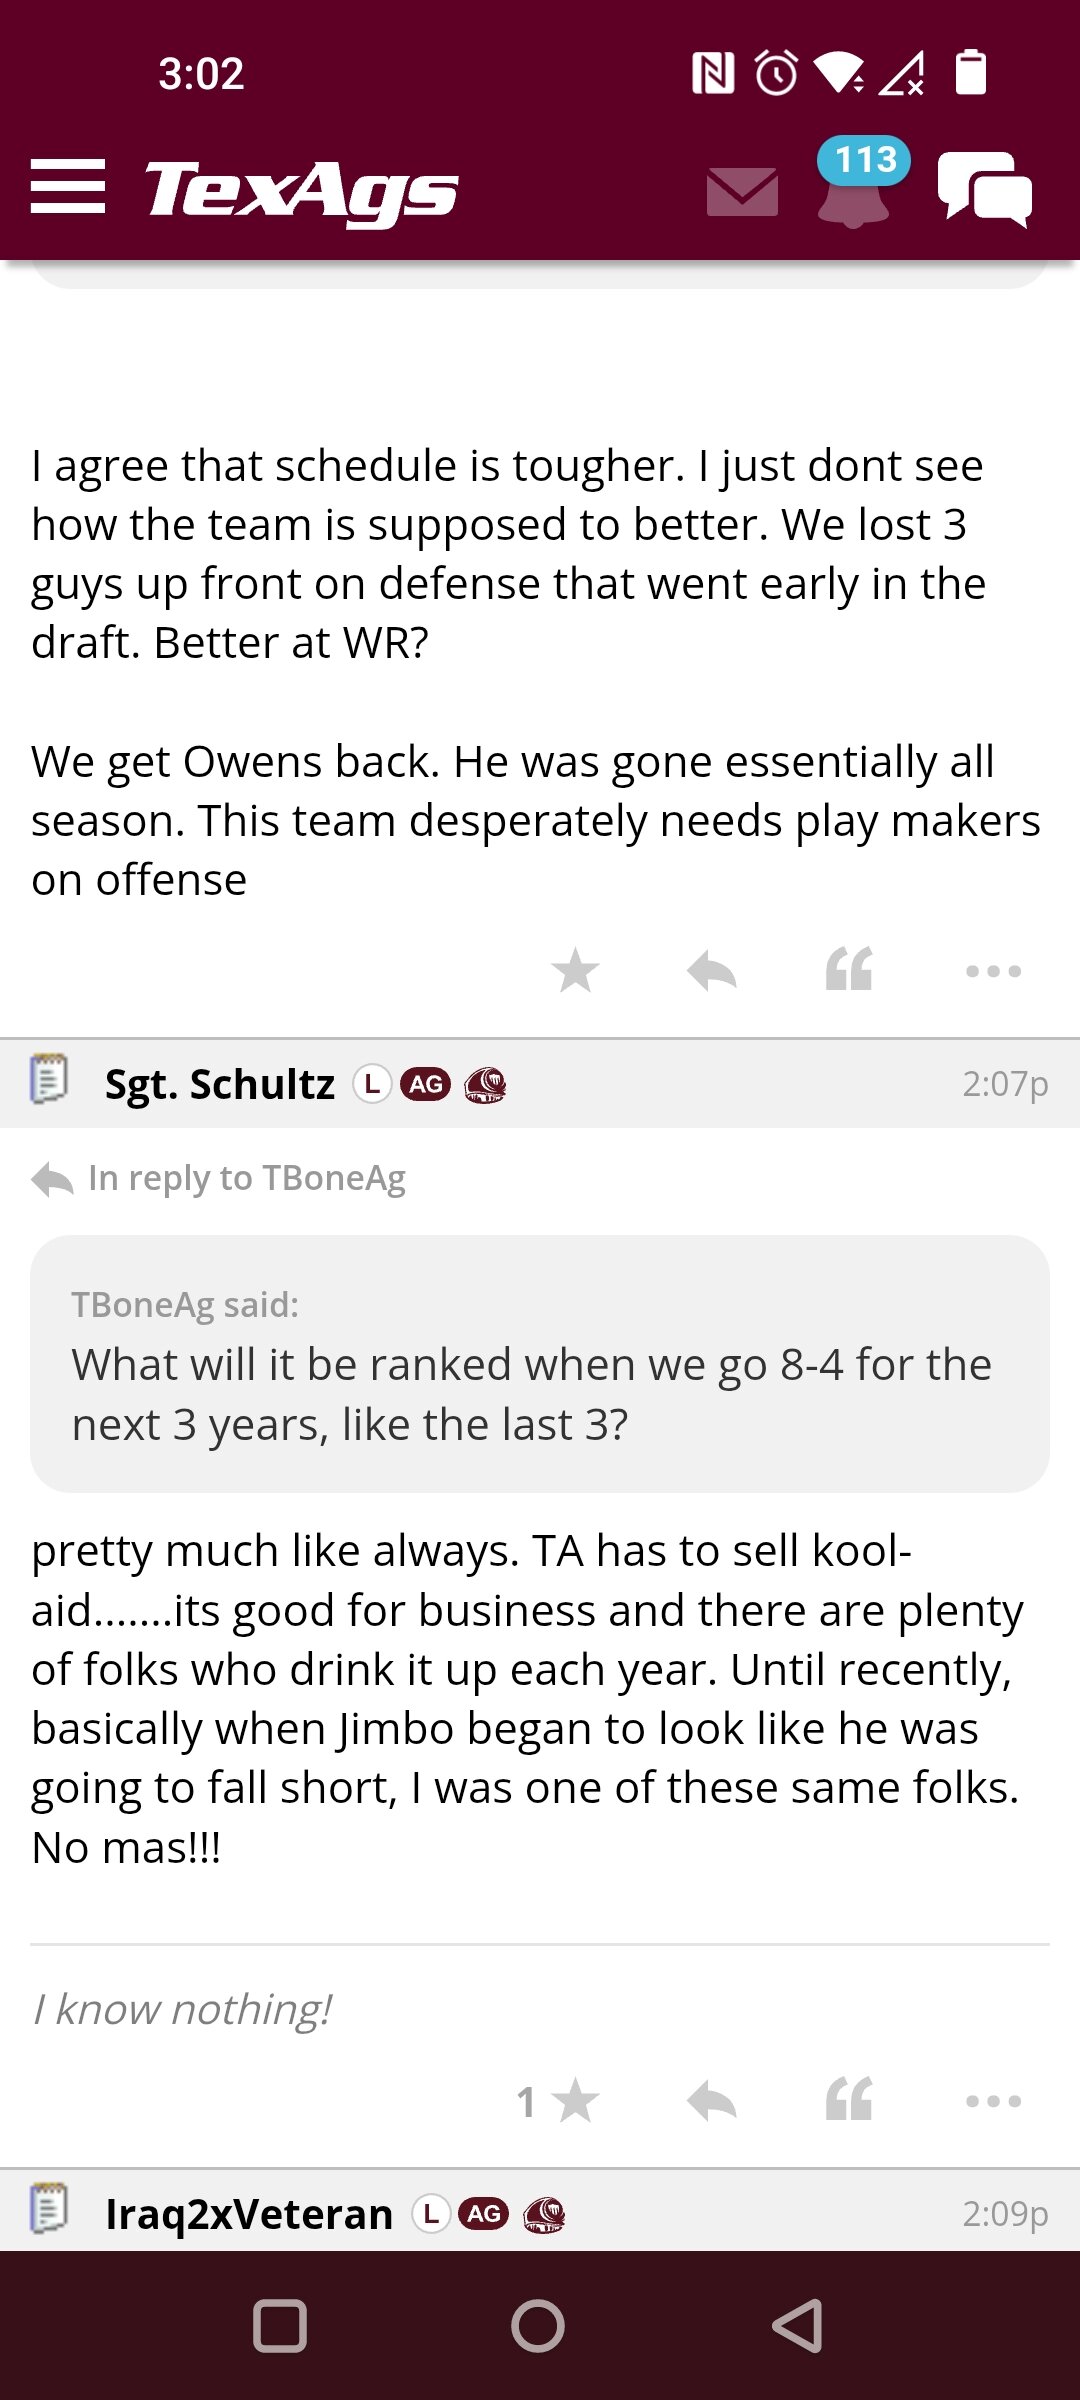The width and height of the screenshot is (1080, 2400).
Task: Tap the Android home button
Action: click(x=538, y=2326)
